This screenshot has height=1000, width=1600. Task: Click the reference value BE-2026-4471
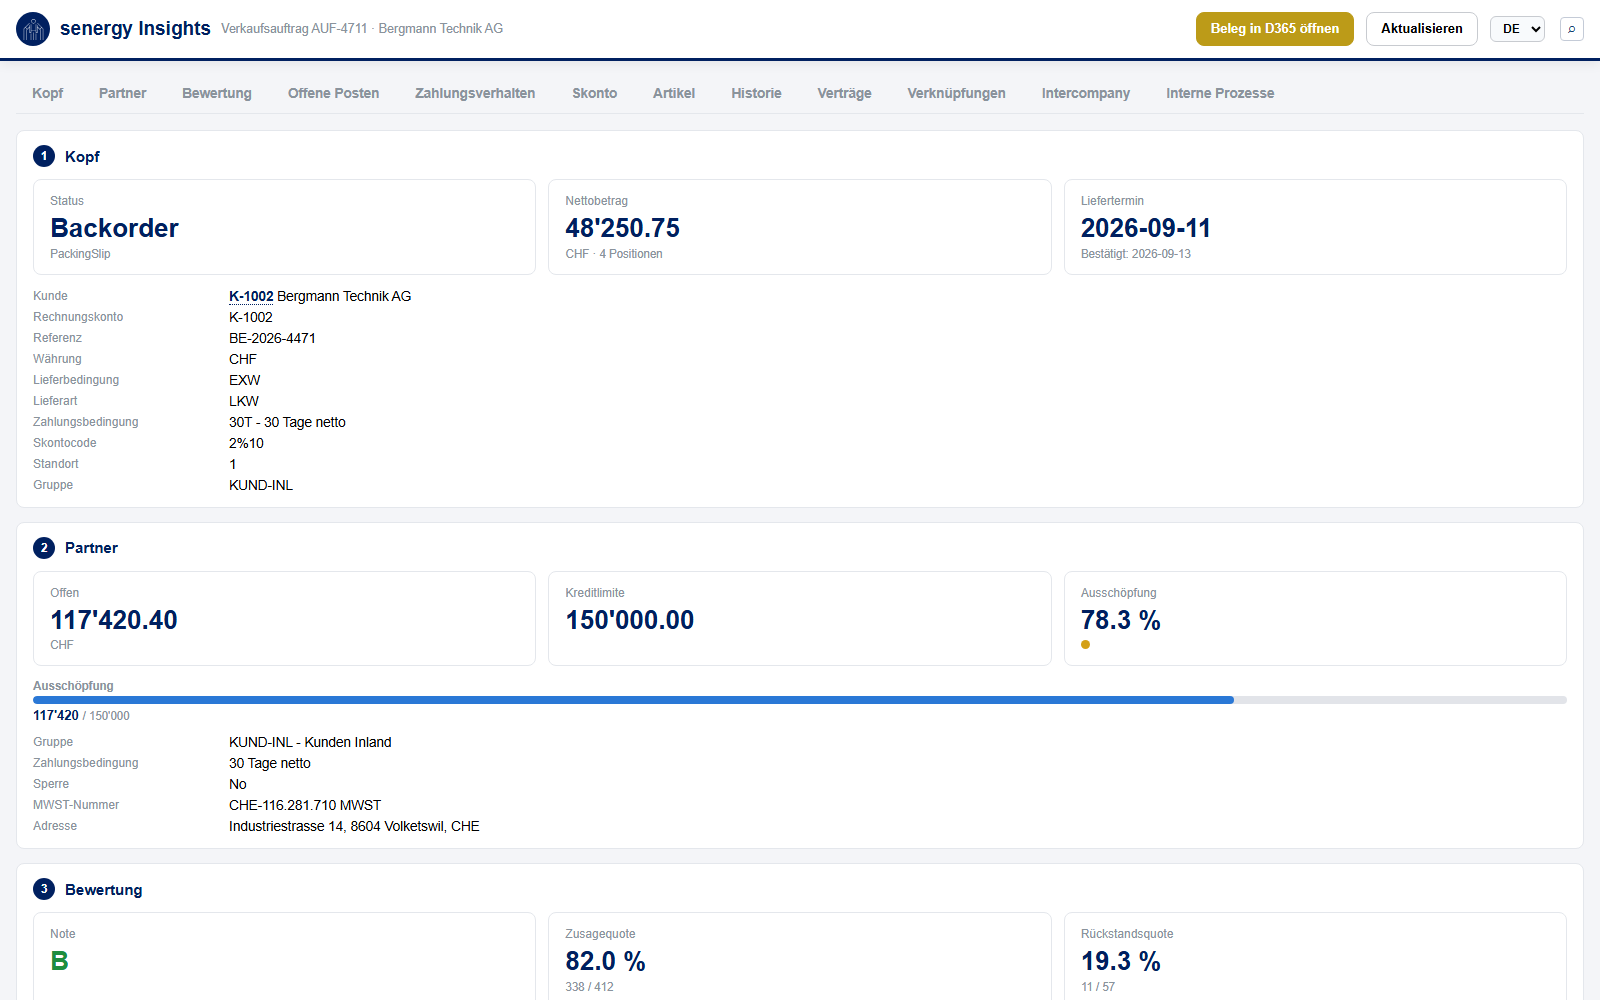point(272,338)
